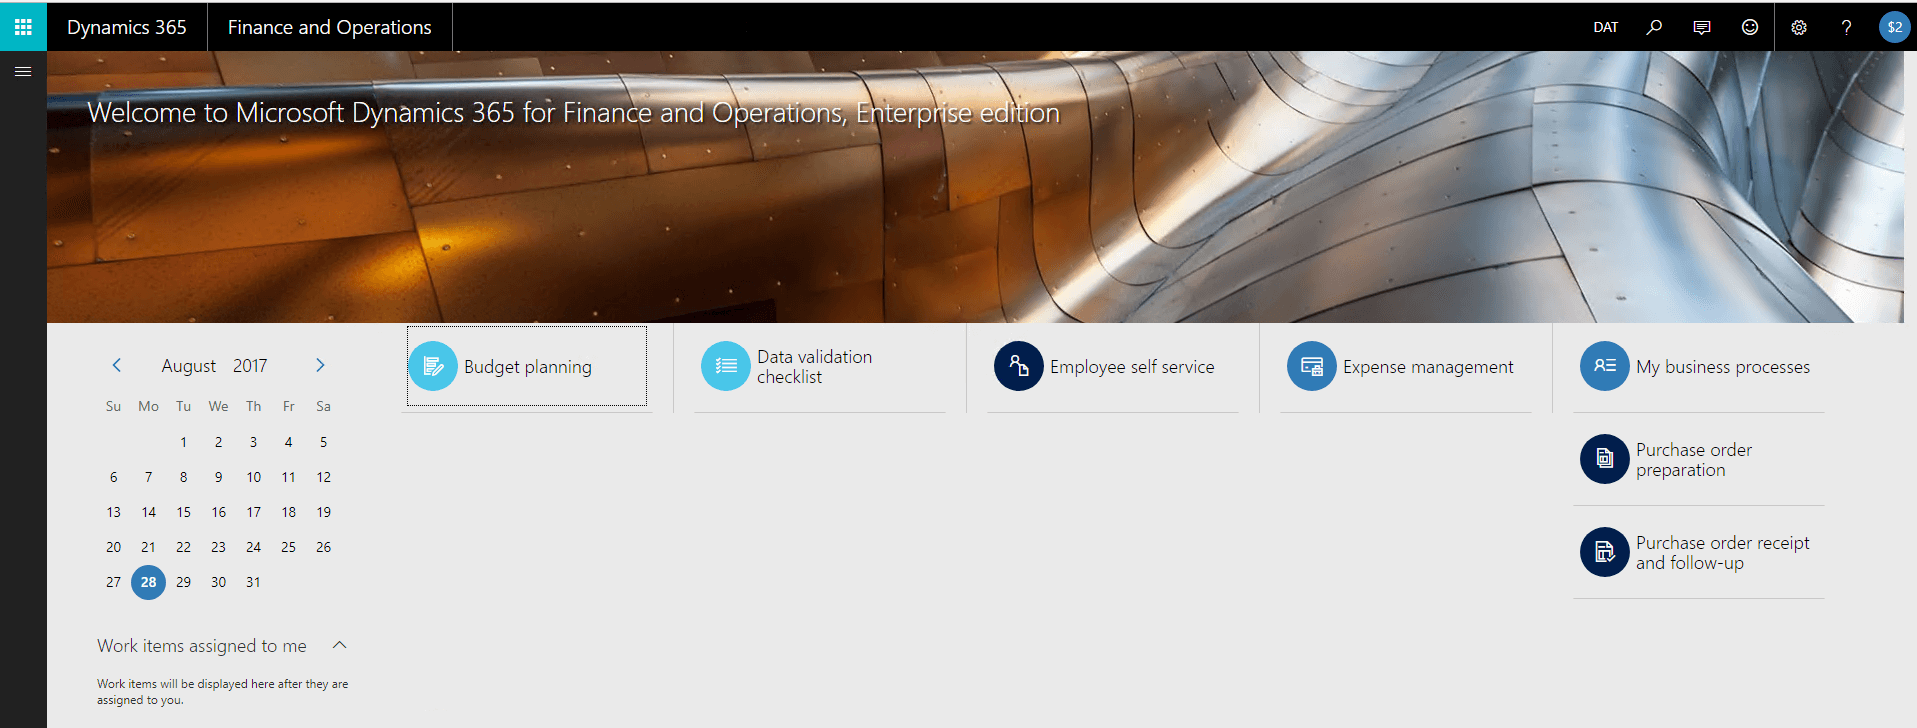Select August 25 in calendar

coord(288,547)
